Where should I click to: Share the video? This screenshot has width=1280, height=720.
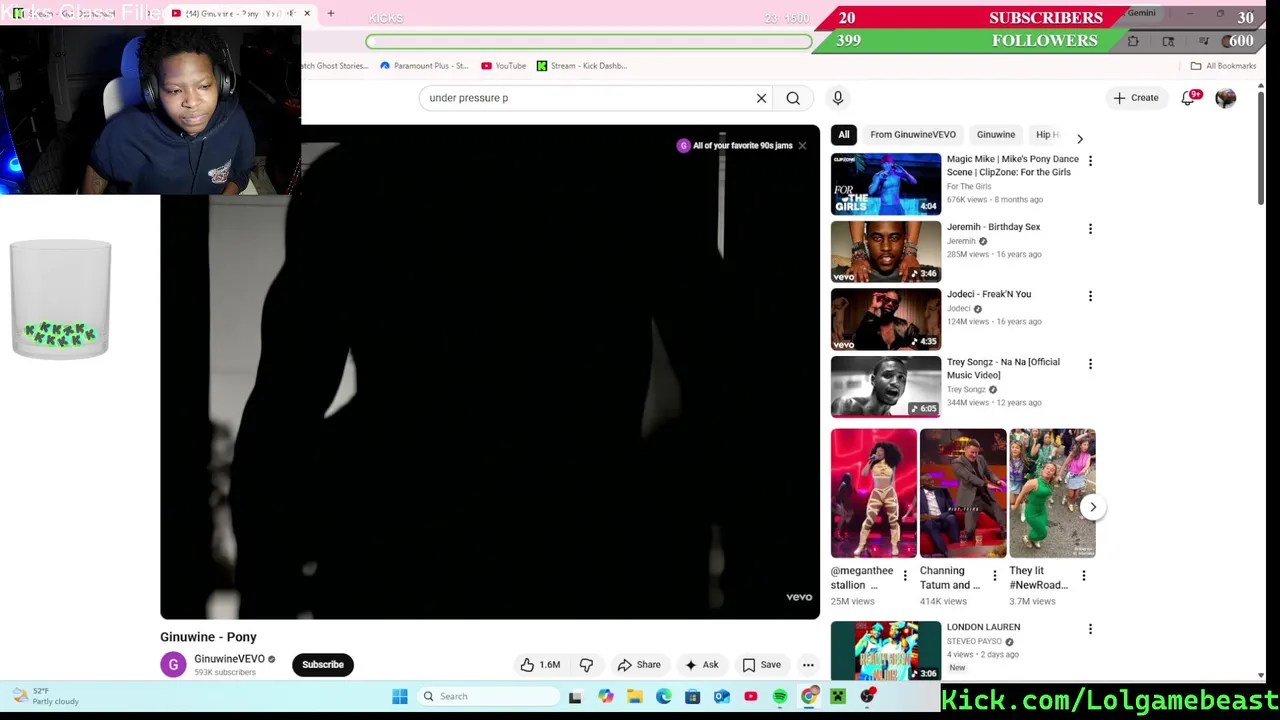(x=639, y=665)
